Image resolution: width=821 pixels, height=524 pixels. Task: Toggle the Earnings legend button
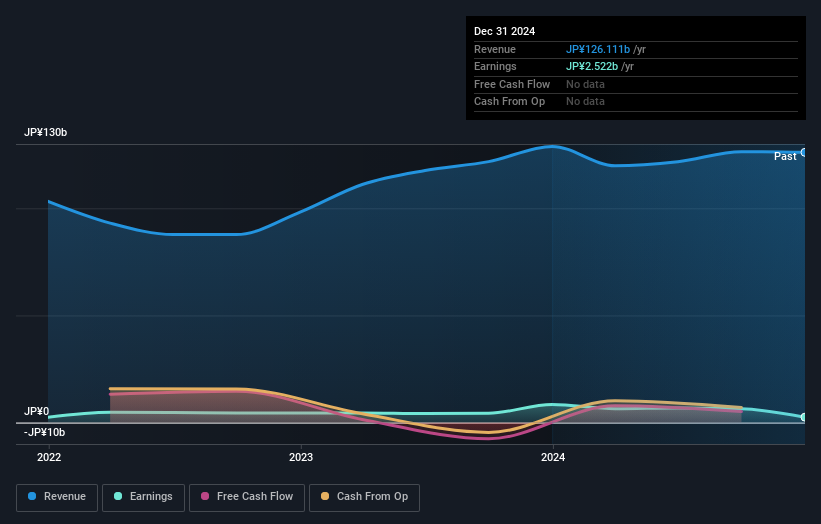[143, 497]
